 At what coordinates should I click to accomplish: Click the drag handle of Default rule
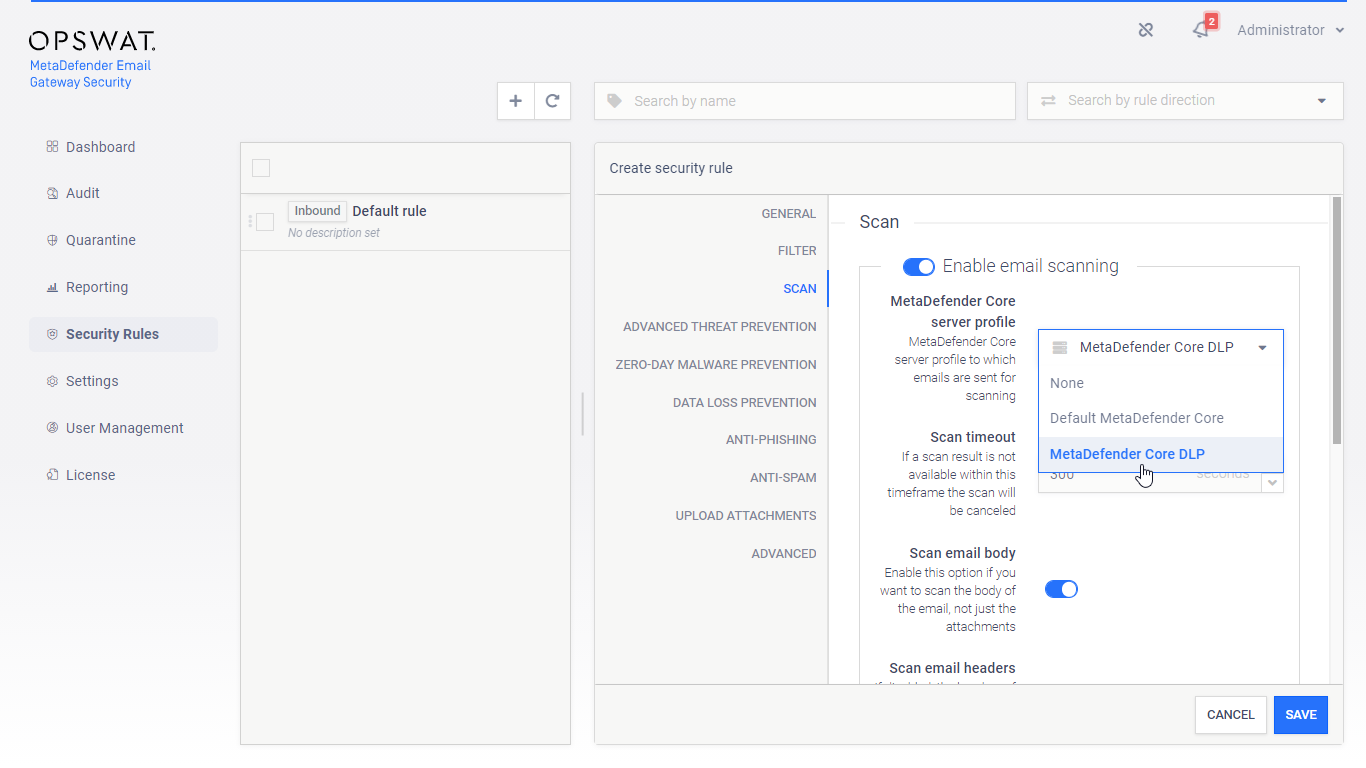click(x=250, y=221)
